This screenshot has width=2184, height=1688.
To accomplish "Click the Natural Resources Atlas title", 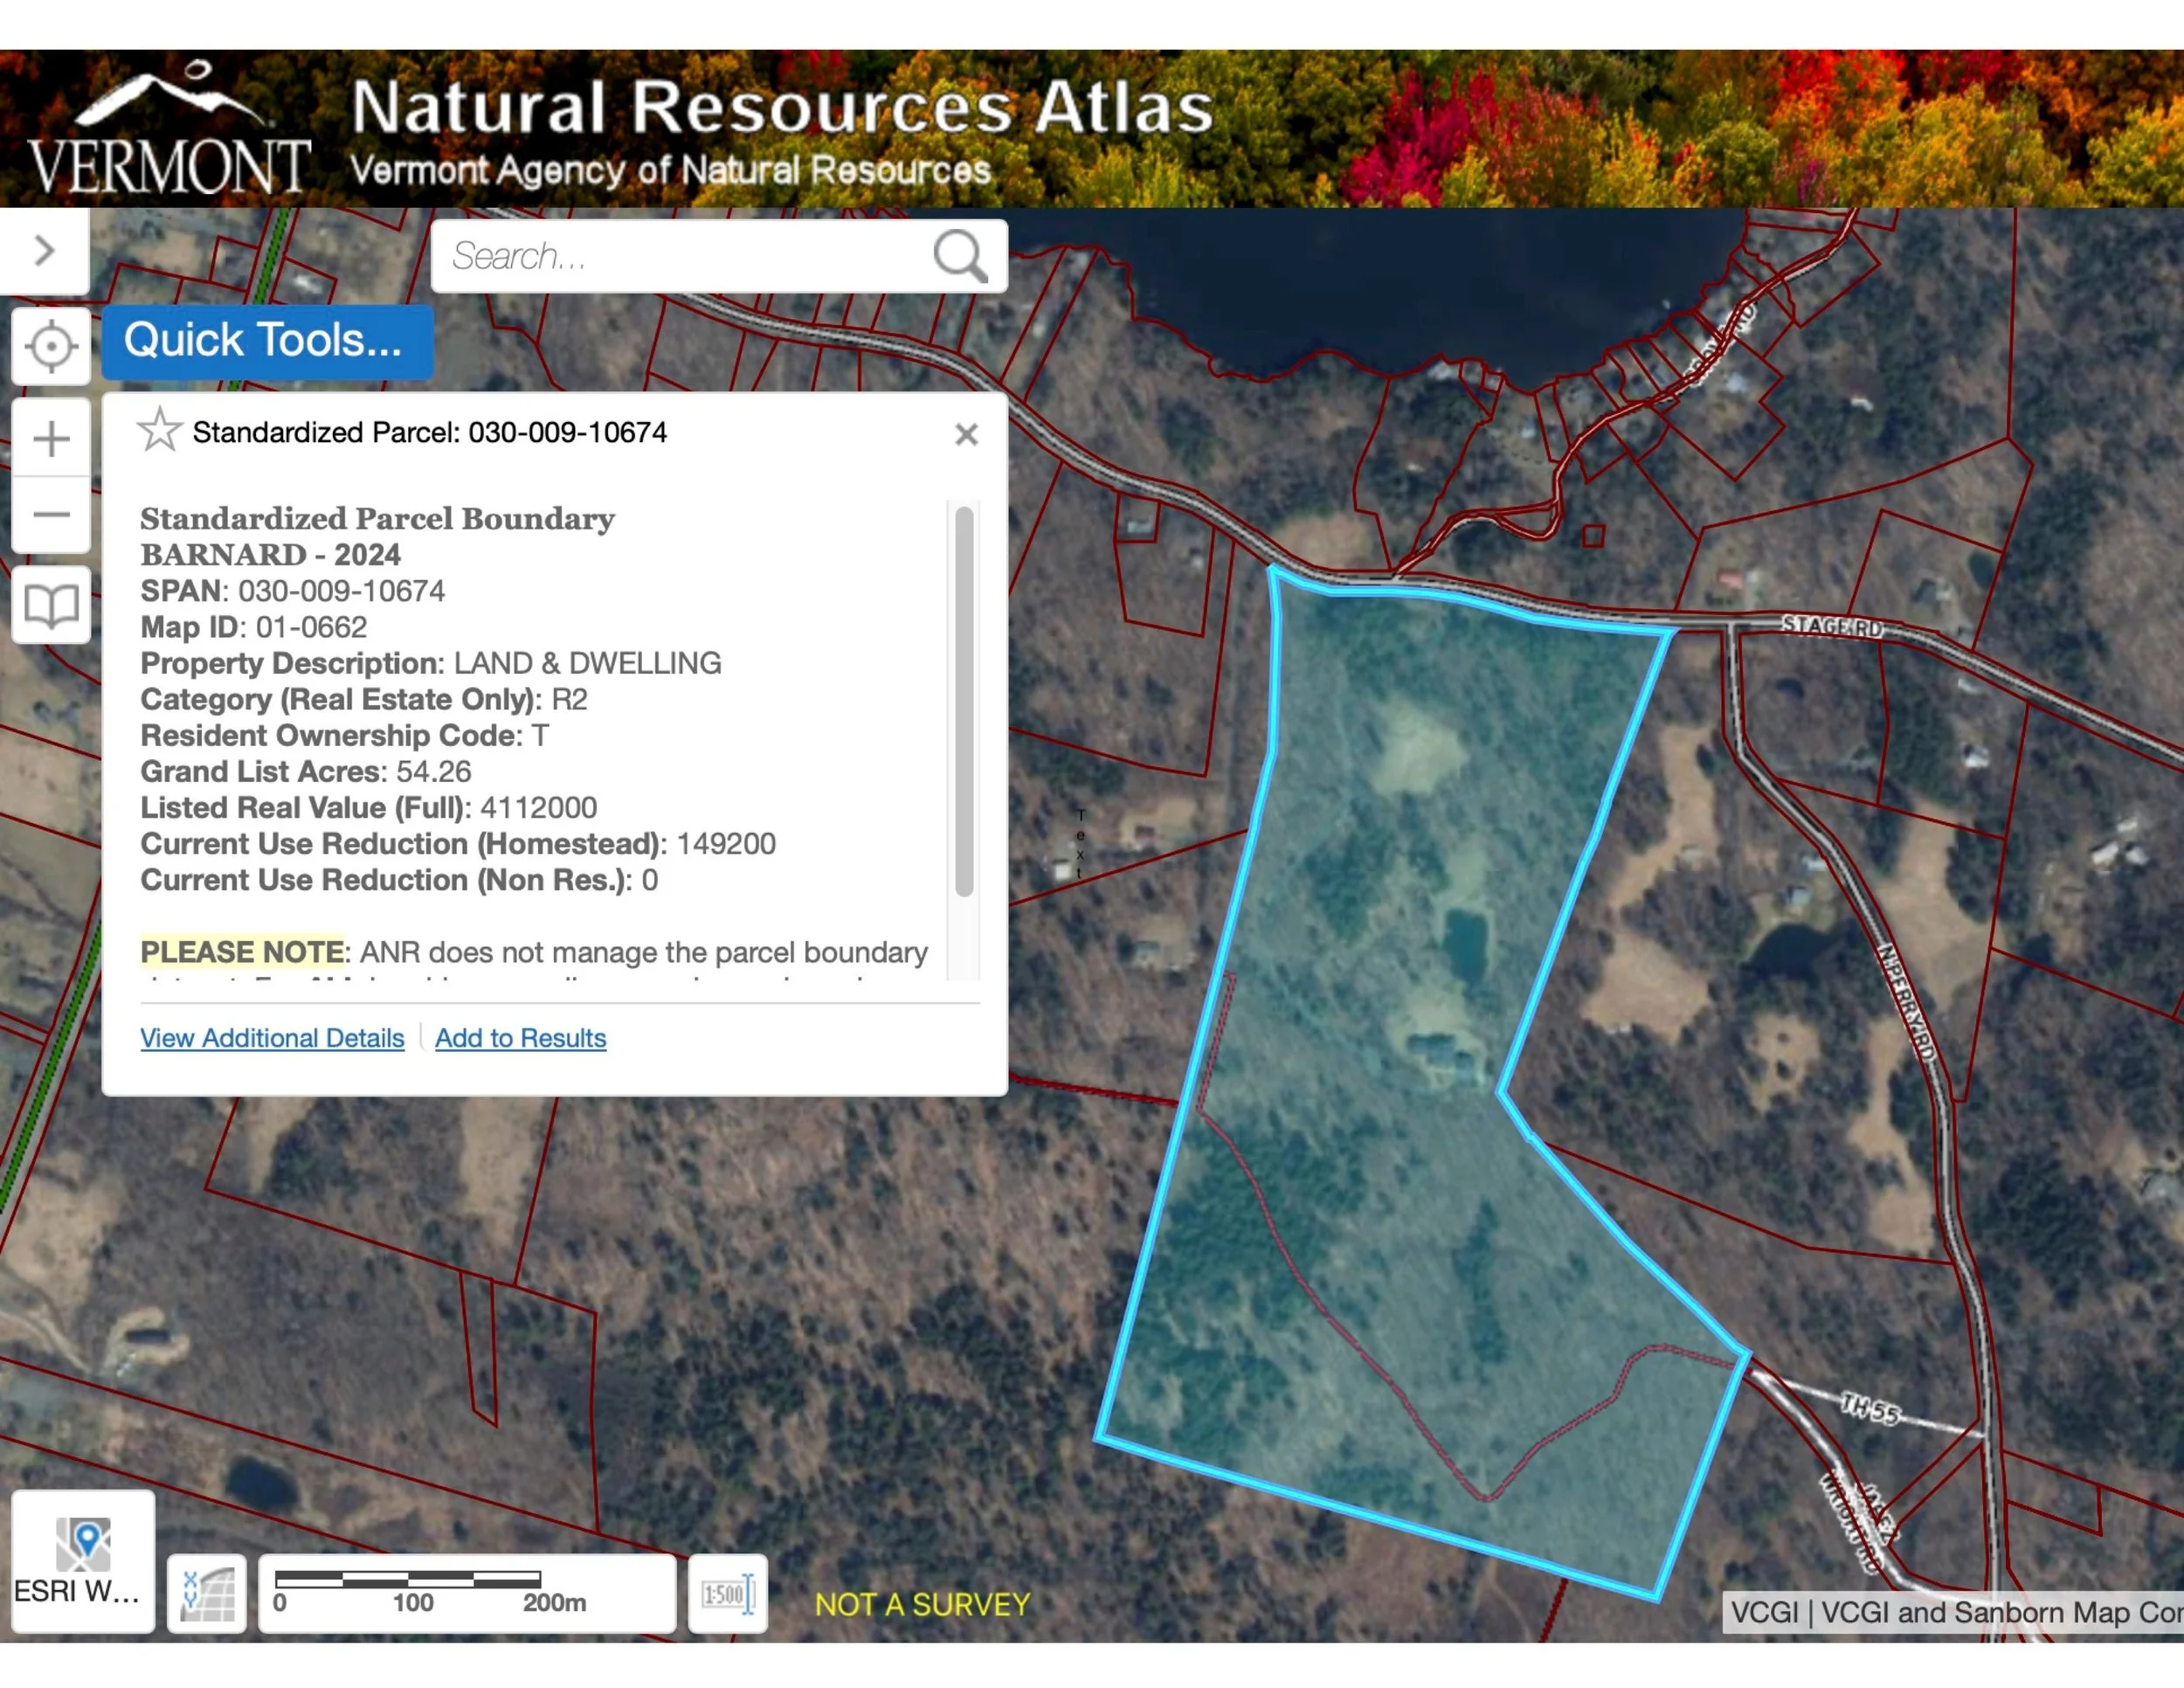I will tap(781, 107).
